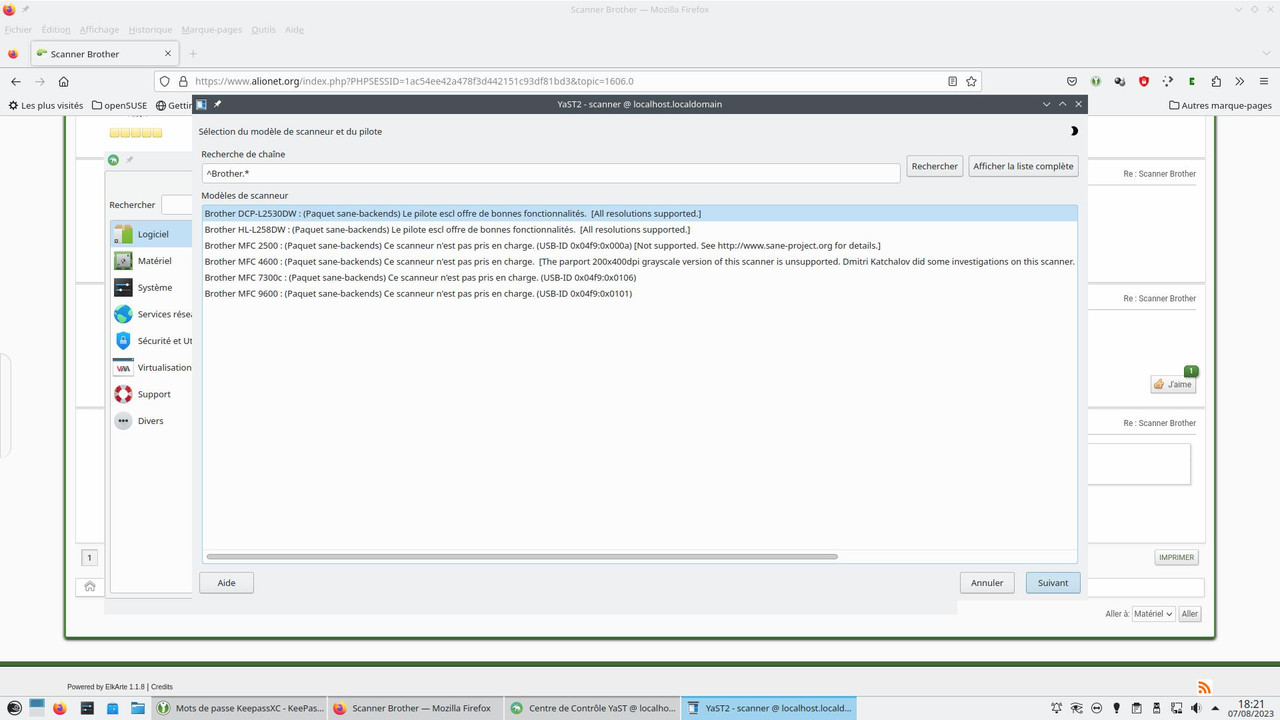Click IMPRIMER button on forum page
1280x720 pixels.
[1176, 557]
